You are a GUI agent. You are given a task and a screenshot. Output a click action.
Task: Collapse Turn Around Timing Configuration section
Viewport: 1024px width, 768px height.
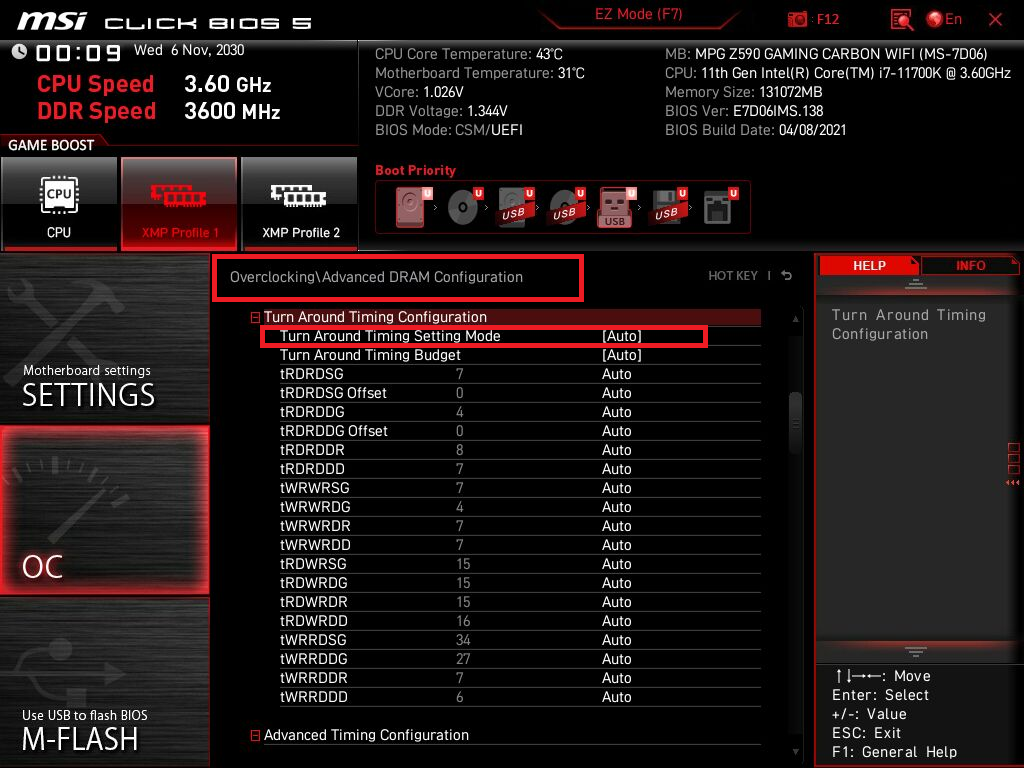[255, 318]
